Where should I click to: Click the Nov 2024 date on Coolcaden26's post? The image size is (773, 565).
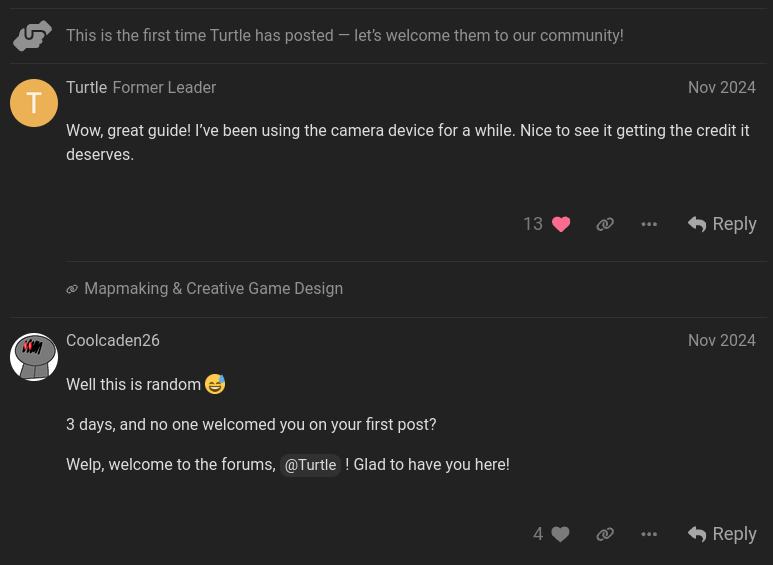pos(722,341)
